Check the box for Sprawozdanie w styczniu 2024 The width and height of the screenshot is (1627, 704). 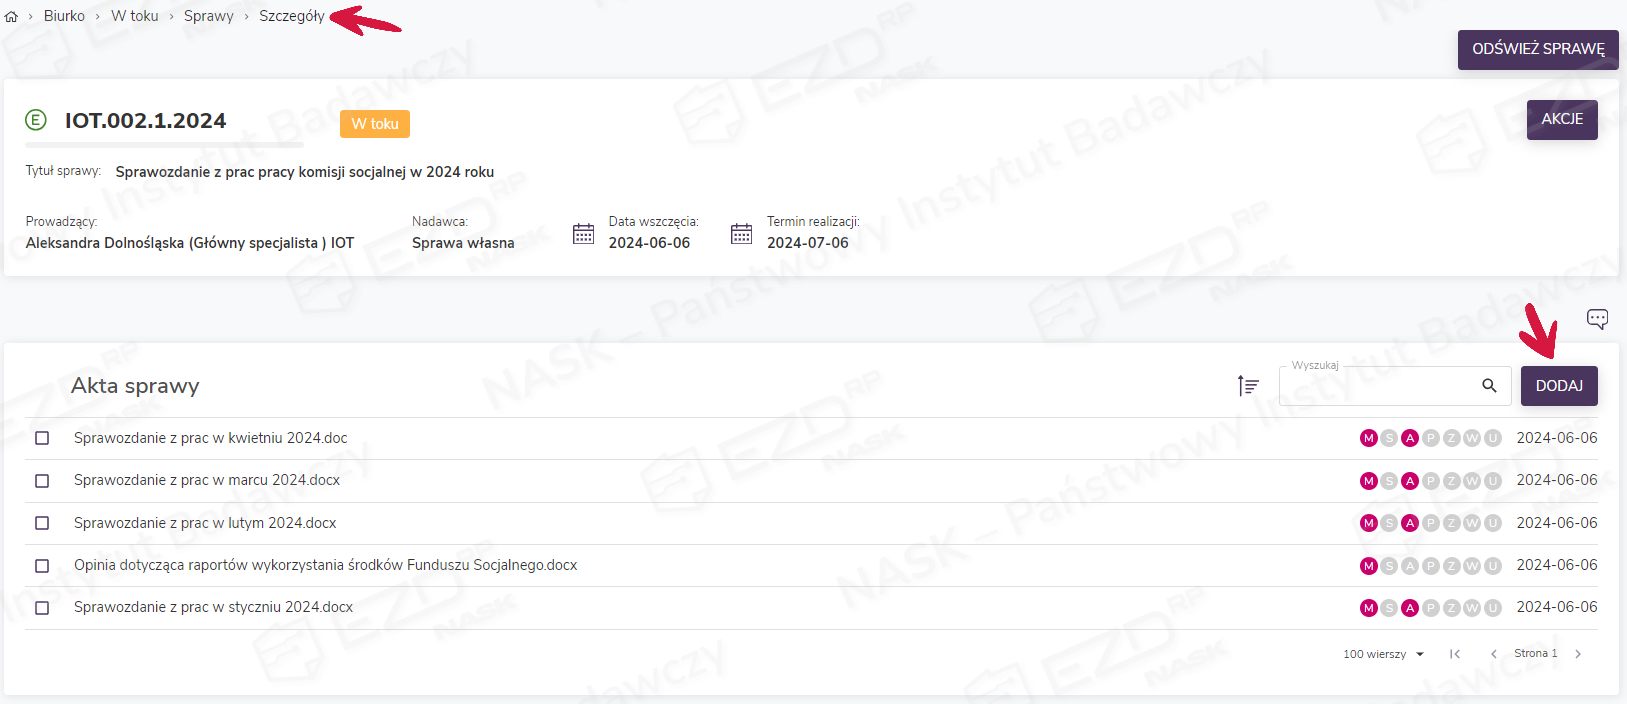(x=42, y=608)
